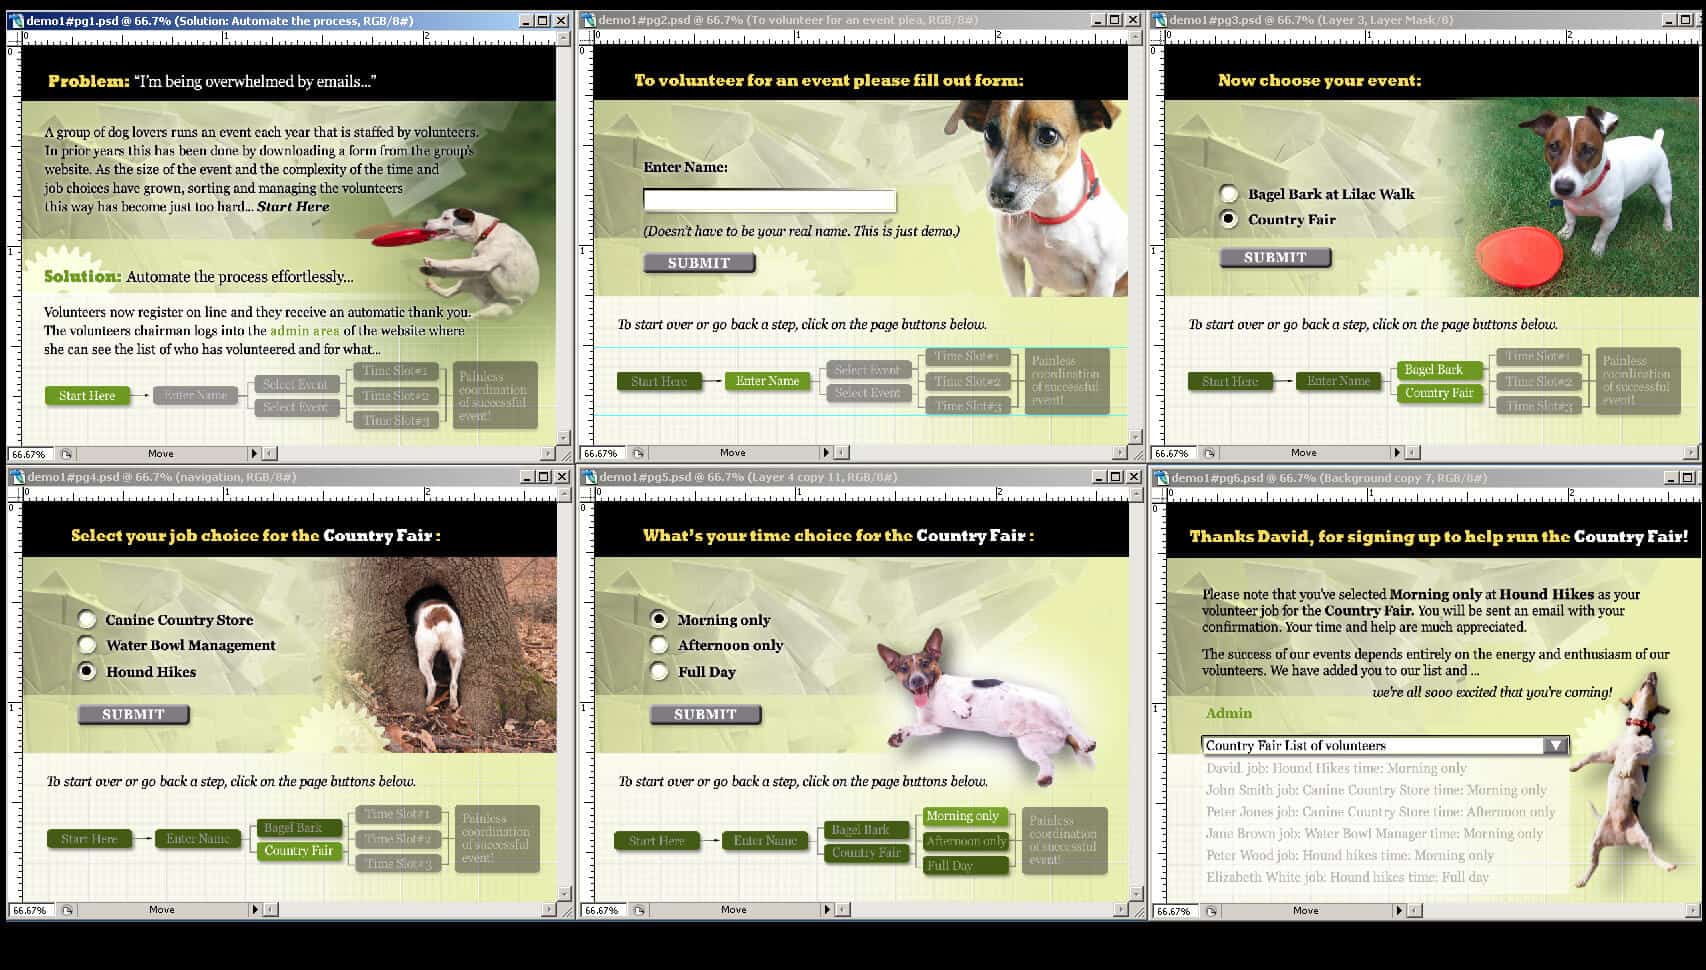
Task: Select the Canine Country Store radio button
Action: coord(87,620)
